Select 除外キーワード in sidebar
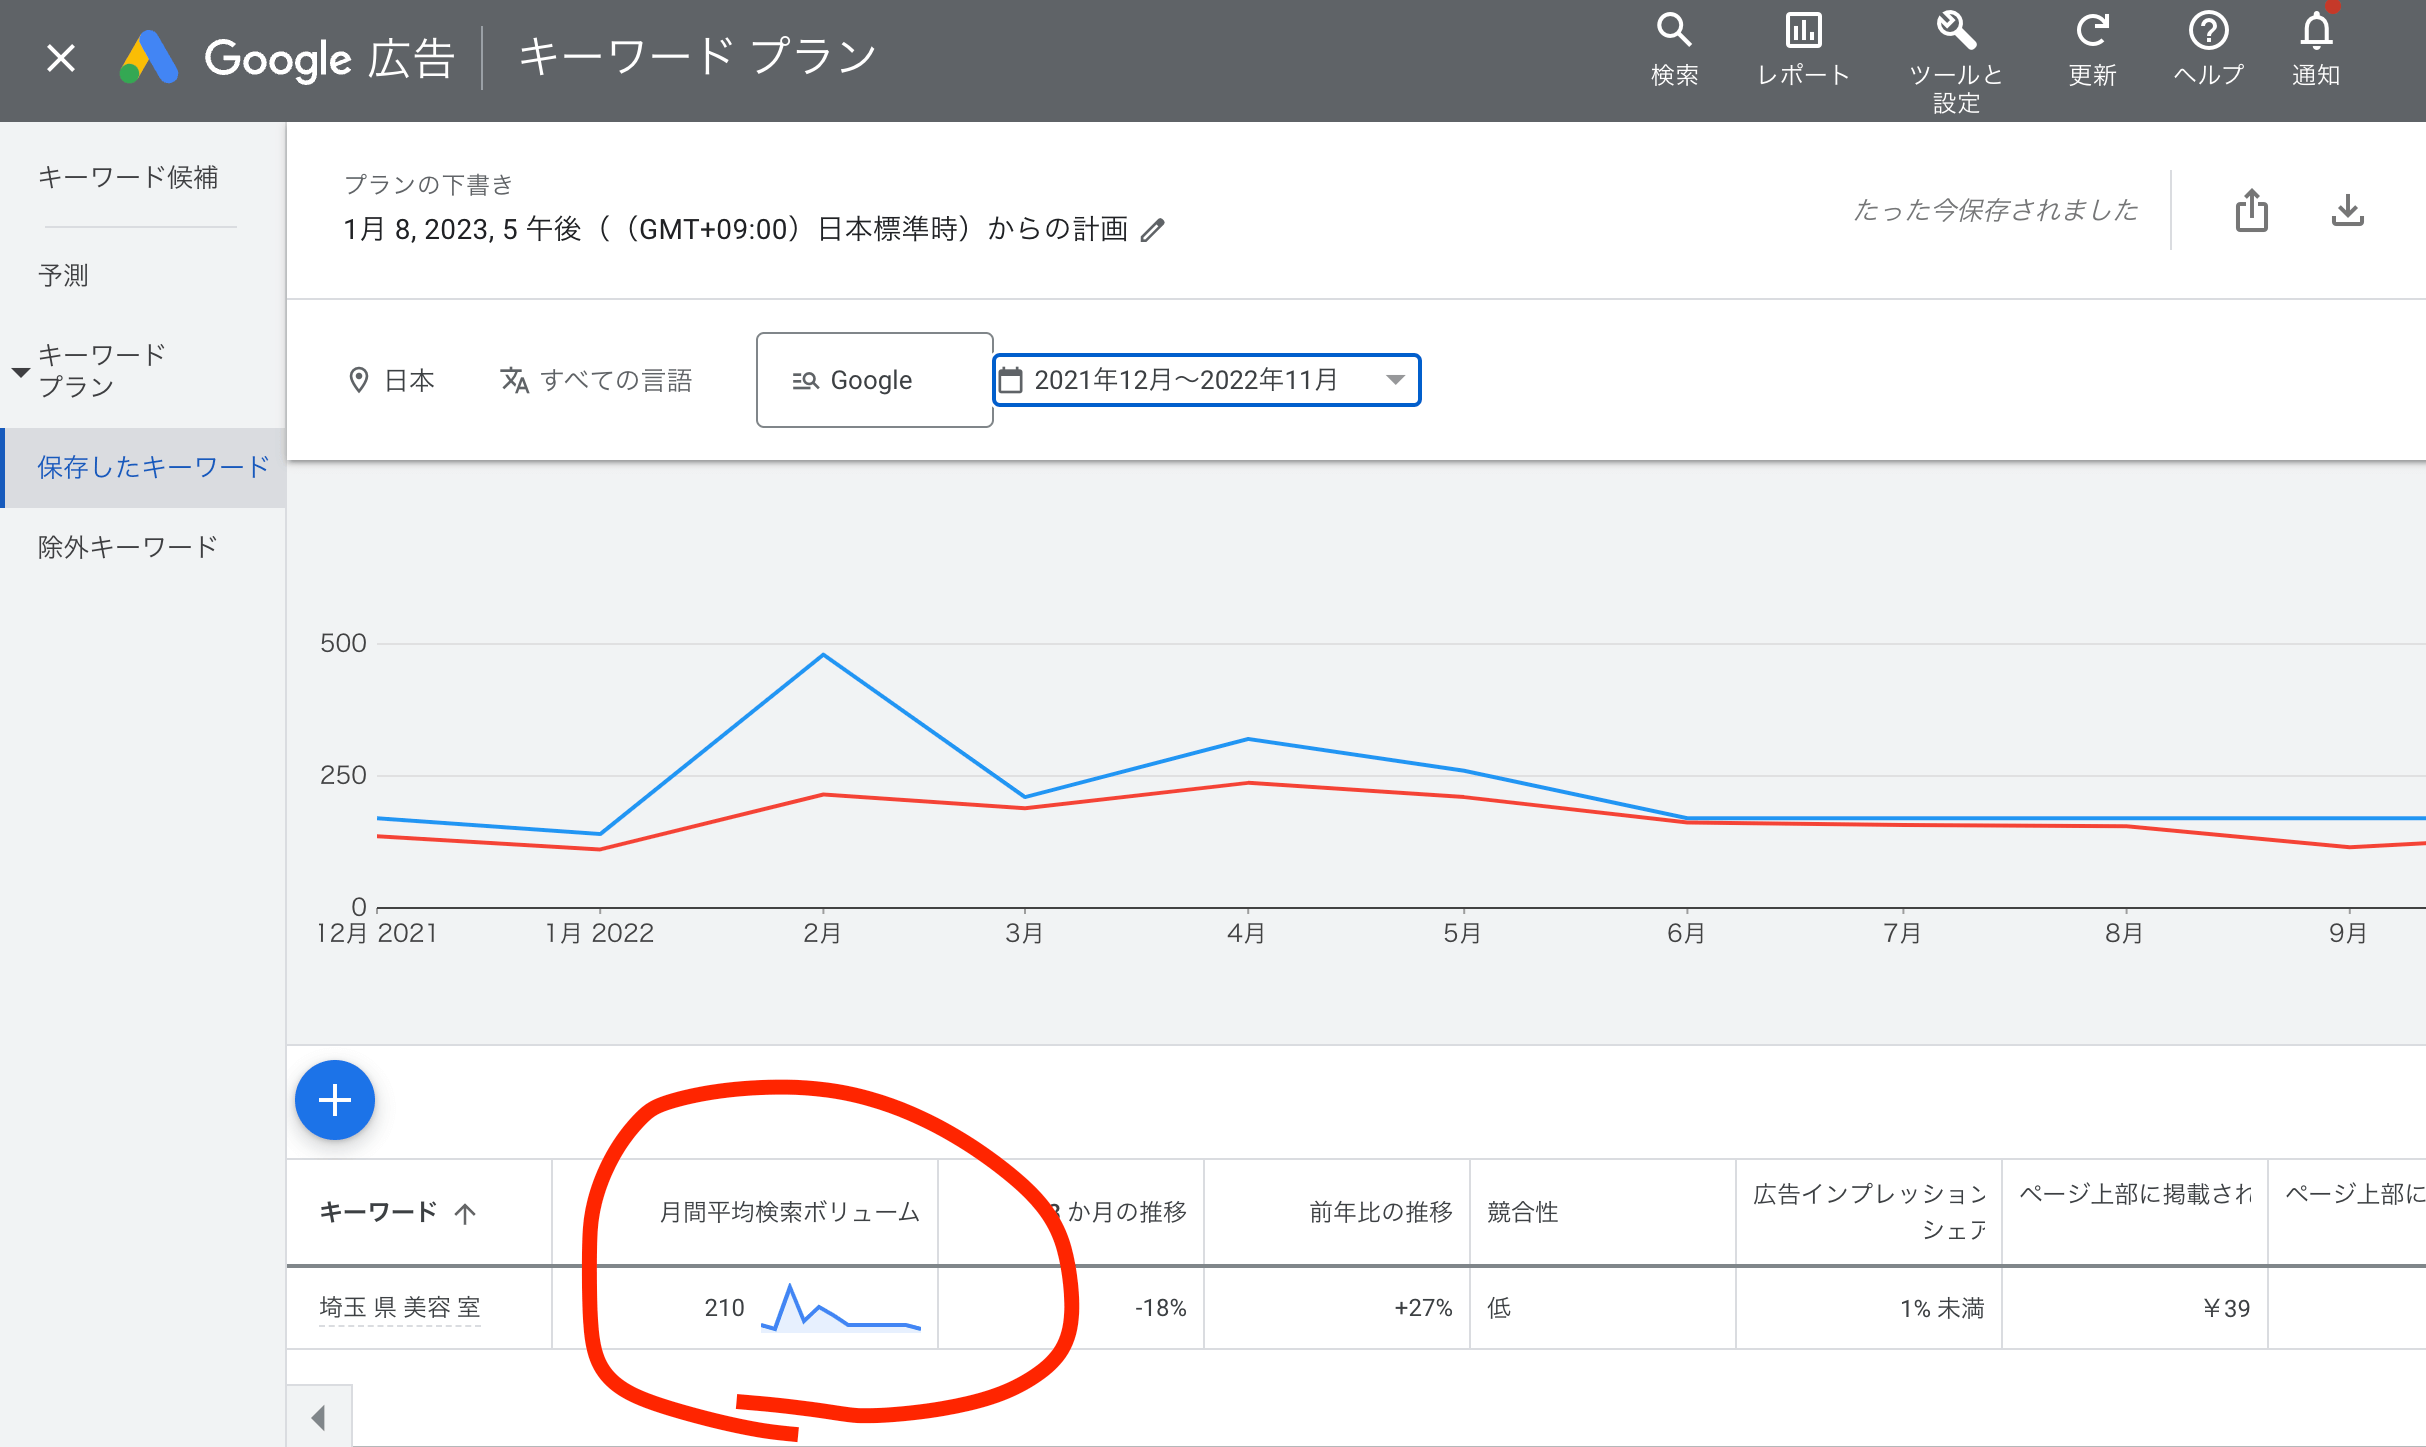Image resolution: width=2426 pixels, height=1447 pixels. click(x=128, y=547)
